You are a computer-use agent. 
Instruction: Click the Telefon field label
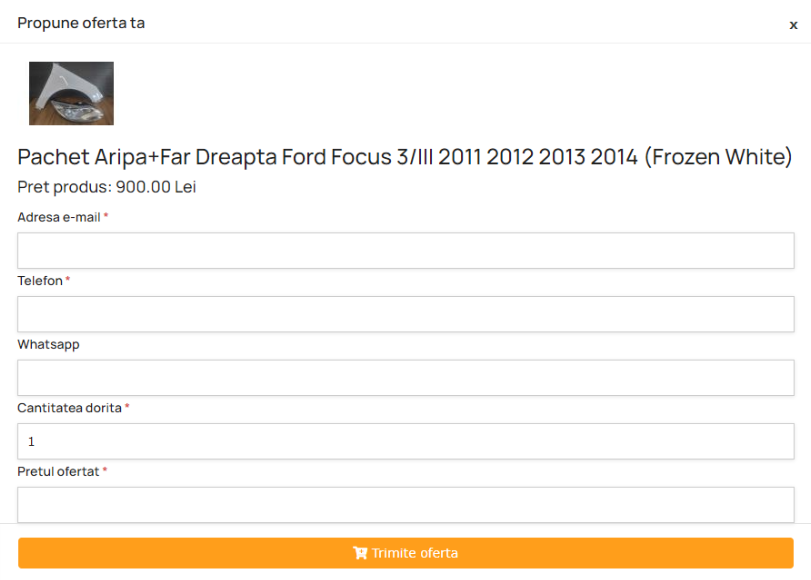click(x=40, y=281)
